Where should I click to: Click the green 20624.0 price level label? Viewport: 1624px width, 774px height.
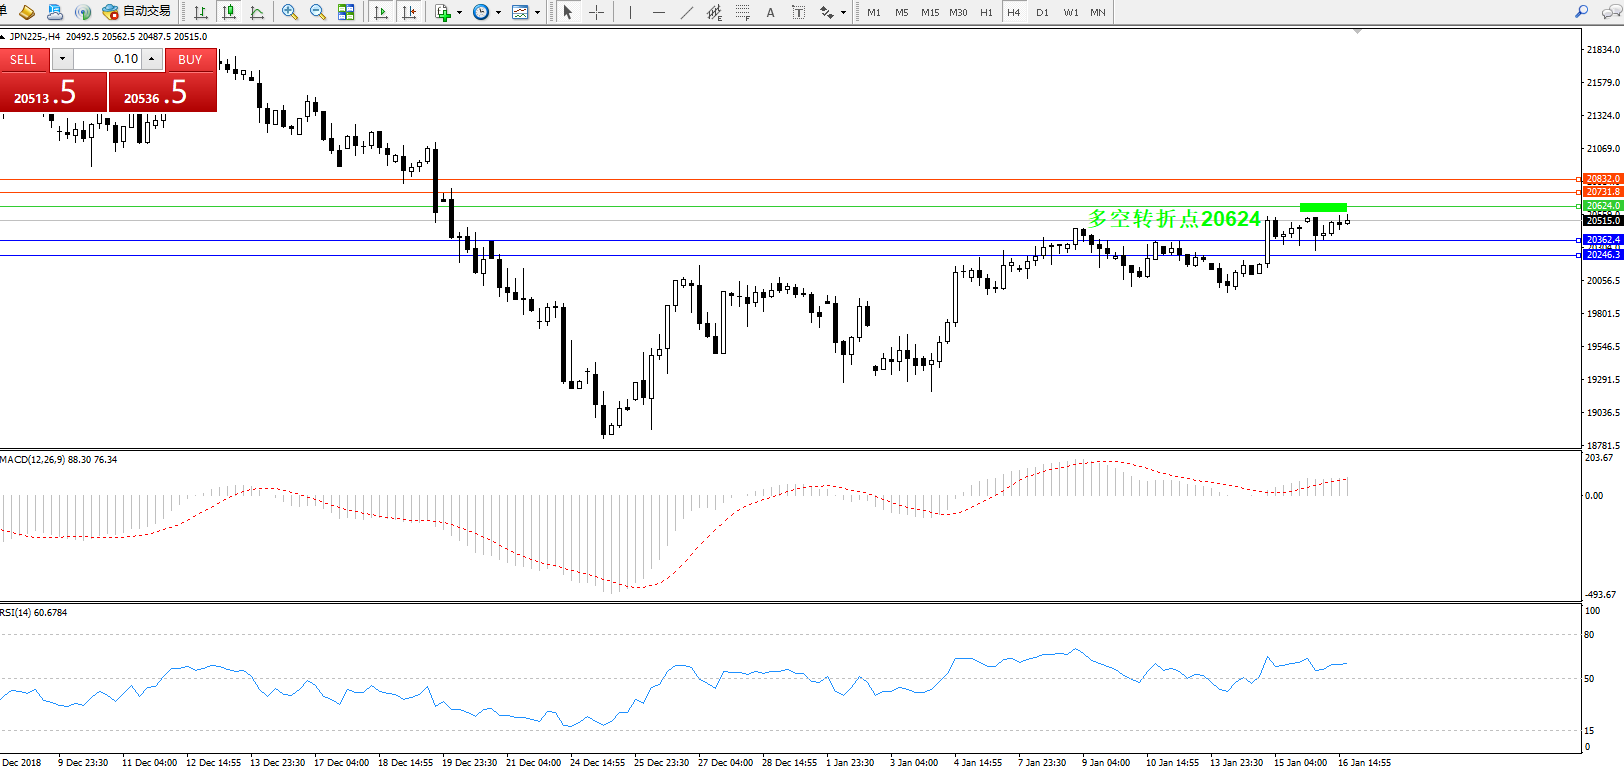tap(1603, 206)
